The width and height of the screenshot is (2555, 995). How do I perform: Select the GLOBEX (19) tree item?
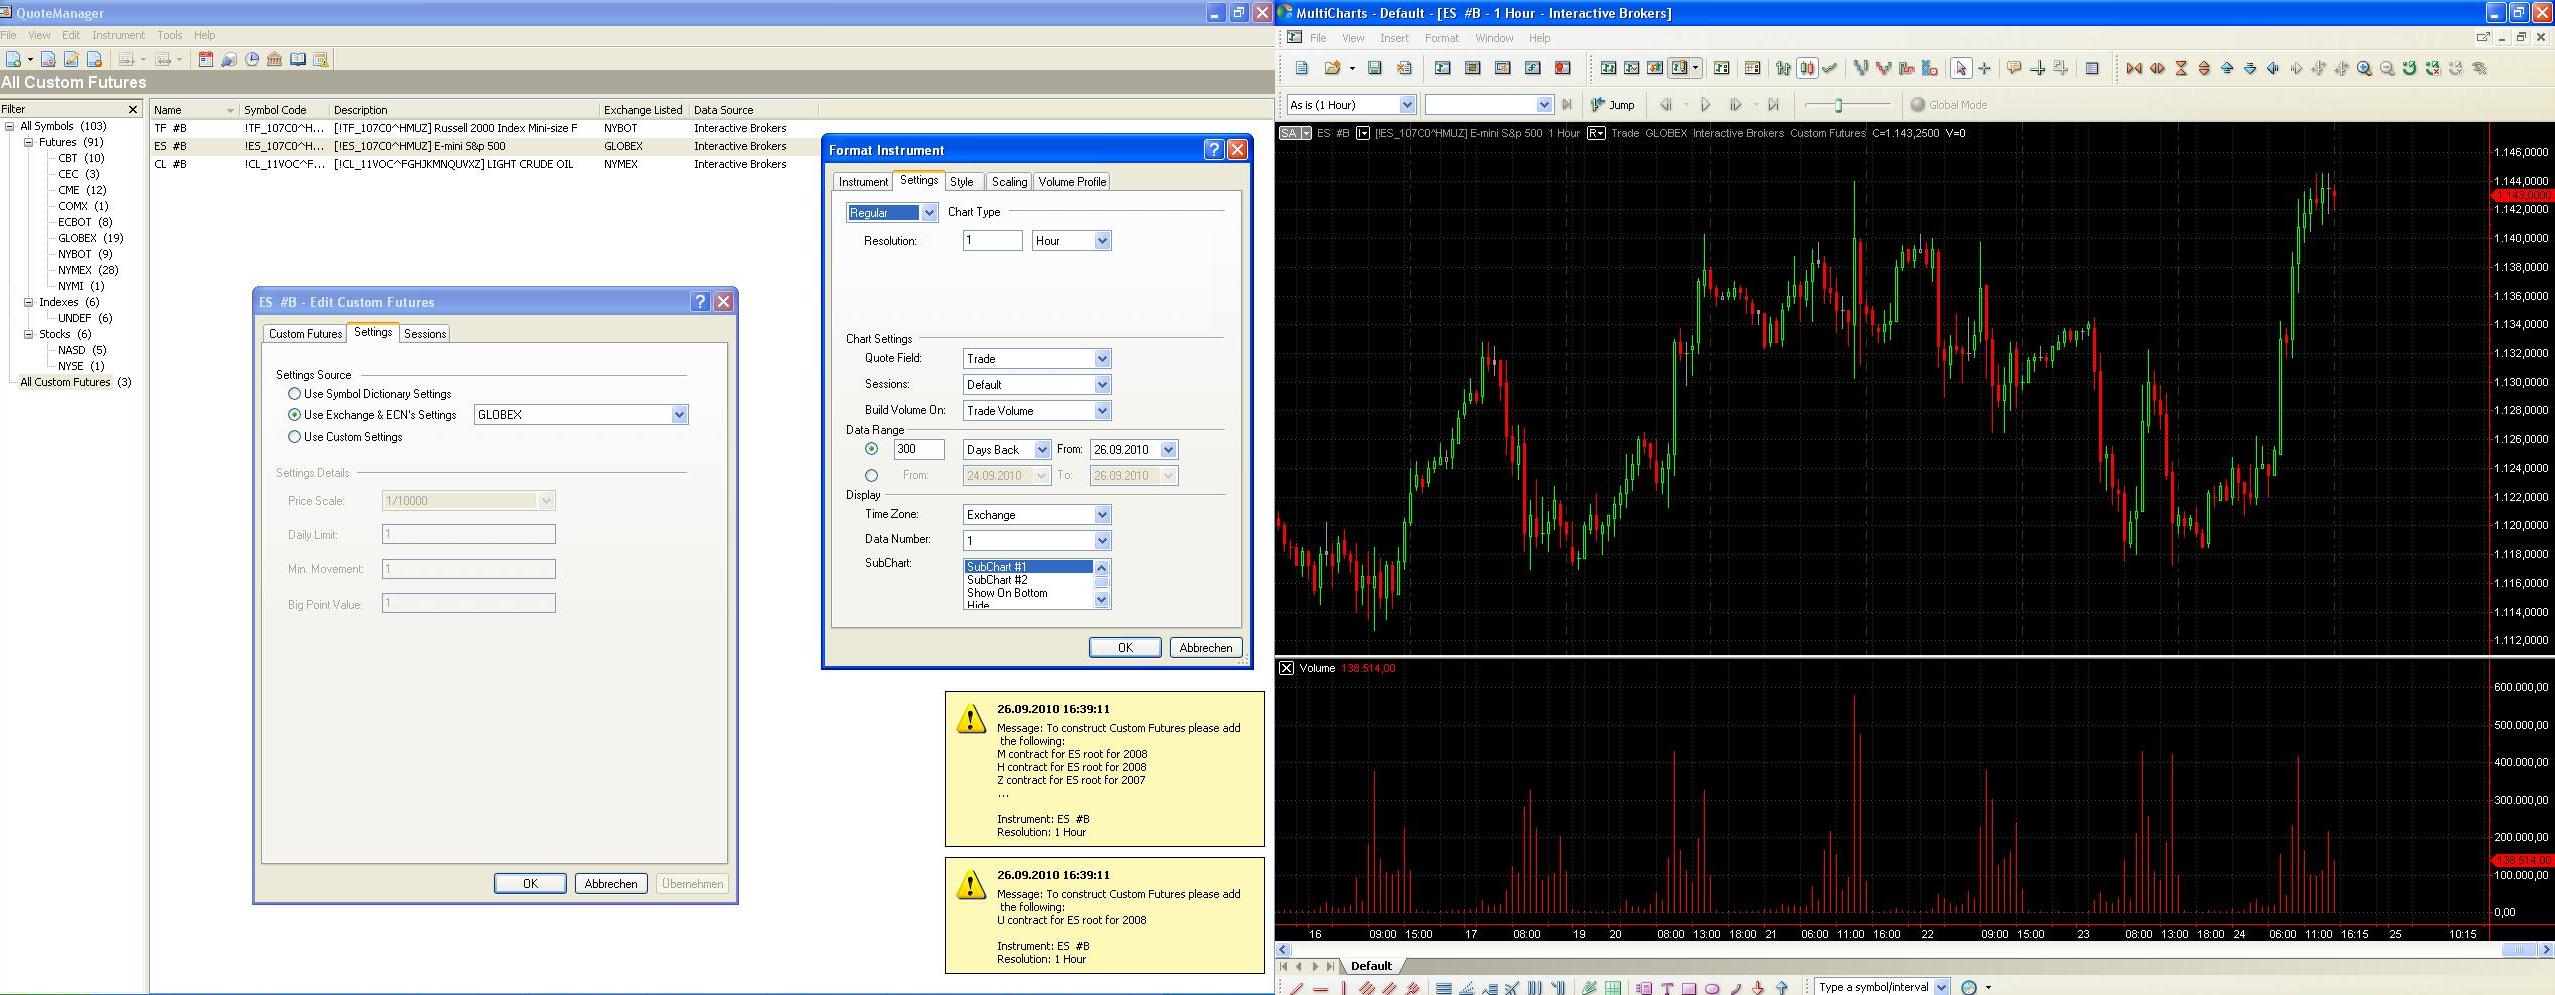[90, 238]
